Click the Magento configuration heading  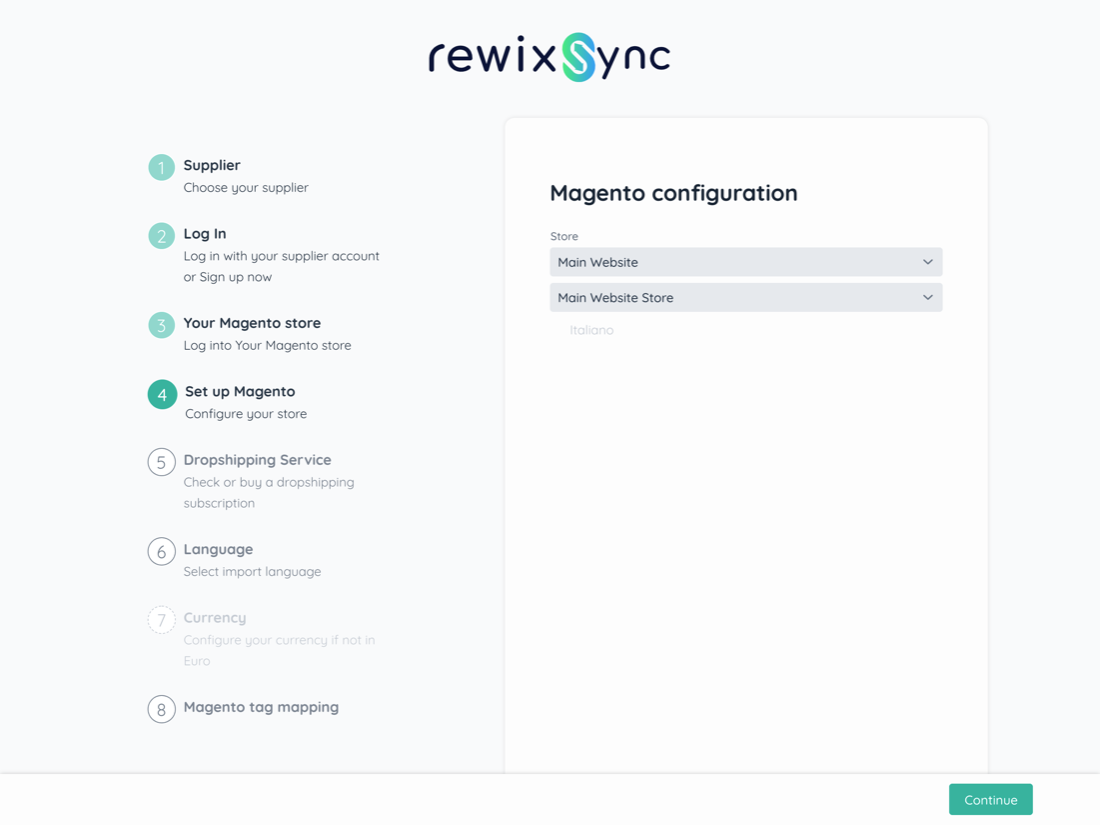click(x=673, y=193)
